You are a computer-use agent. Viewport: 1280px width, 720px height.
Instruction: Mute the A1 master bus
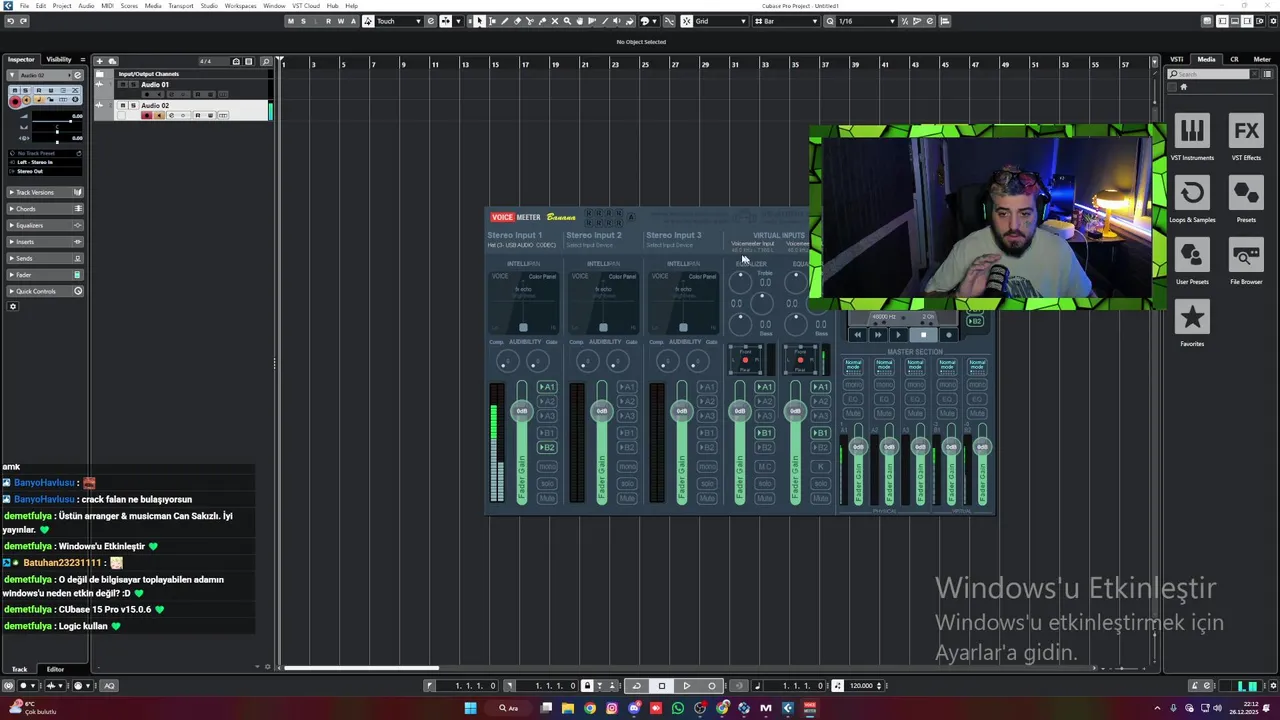point(853,413)
